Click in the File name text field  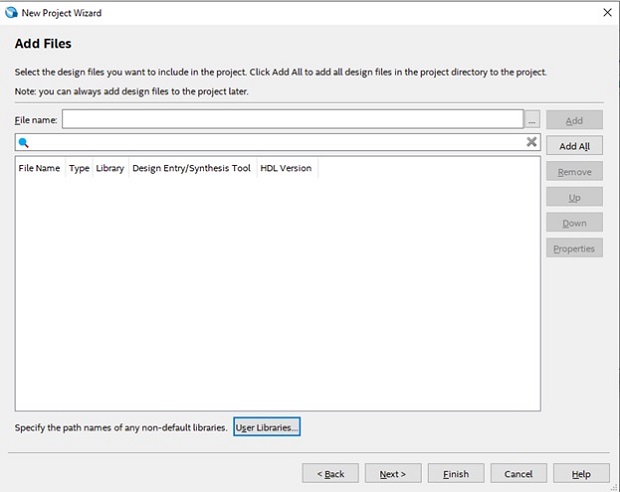click(x=292, y=120)
